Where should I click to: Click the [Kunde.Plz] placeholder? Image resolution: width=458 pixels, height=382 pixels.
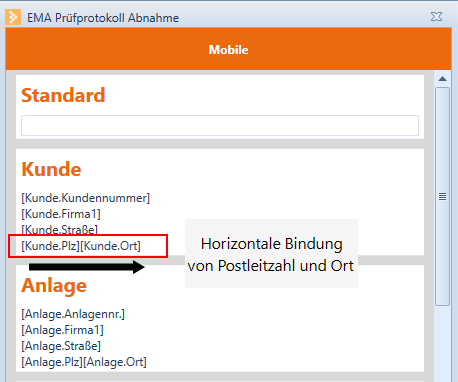(x=51, y=246)
